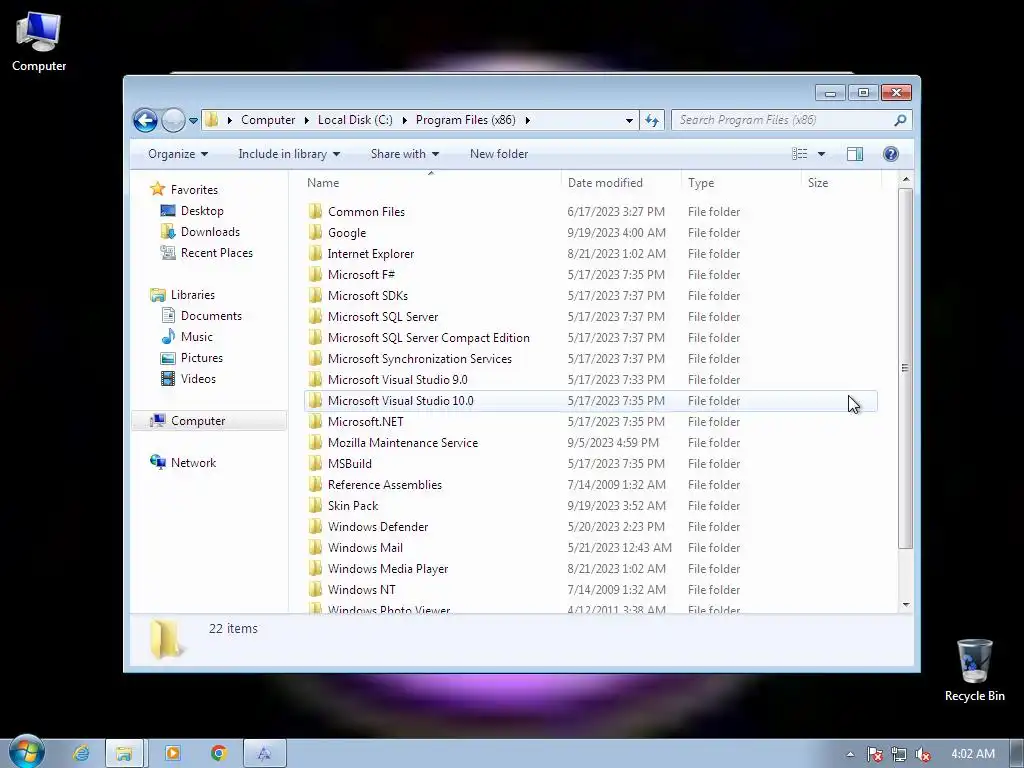Image resolution: width=1024 pixels, height=768 pixels.
Task: Click Computer in the address breadcrumb
Action: tap(268, 120)
